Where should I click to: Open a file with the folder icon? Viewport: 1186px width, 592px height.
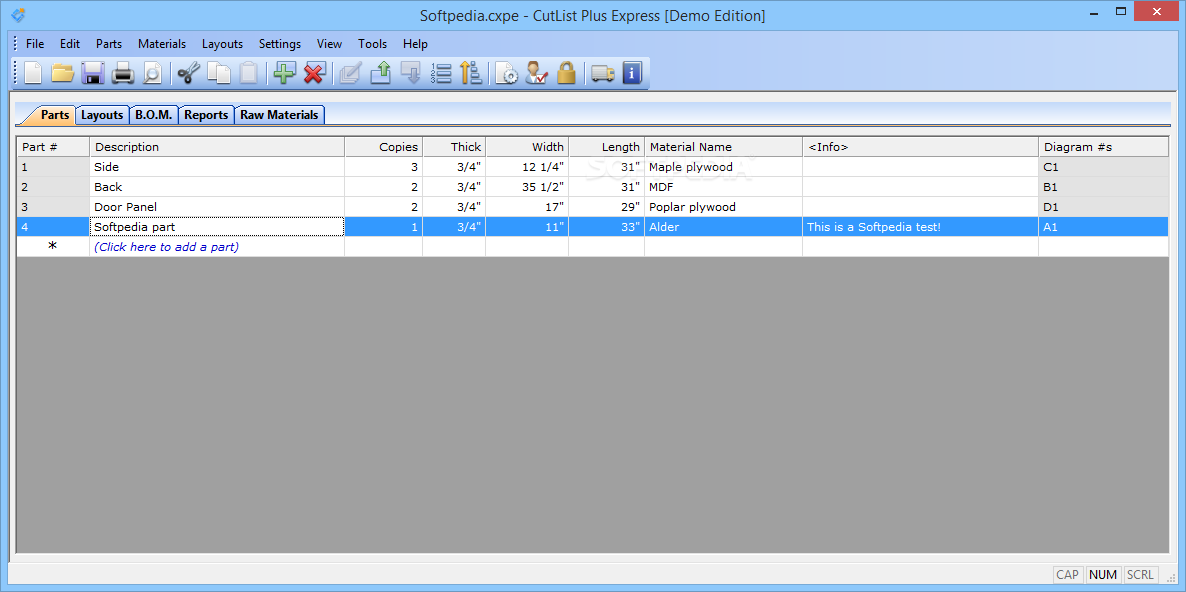63,73
